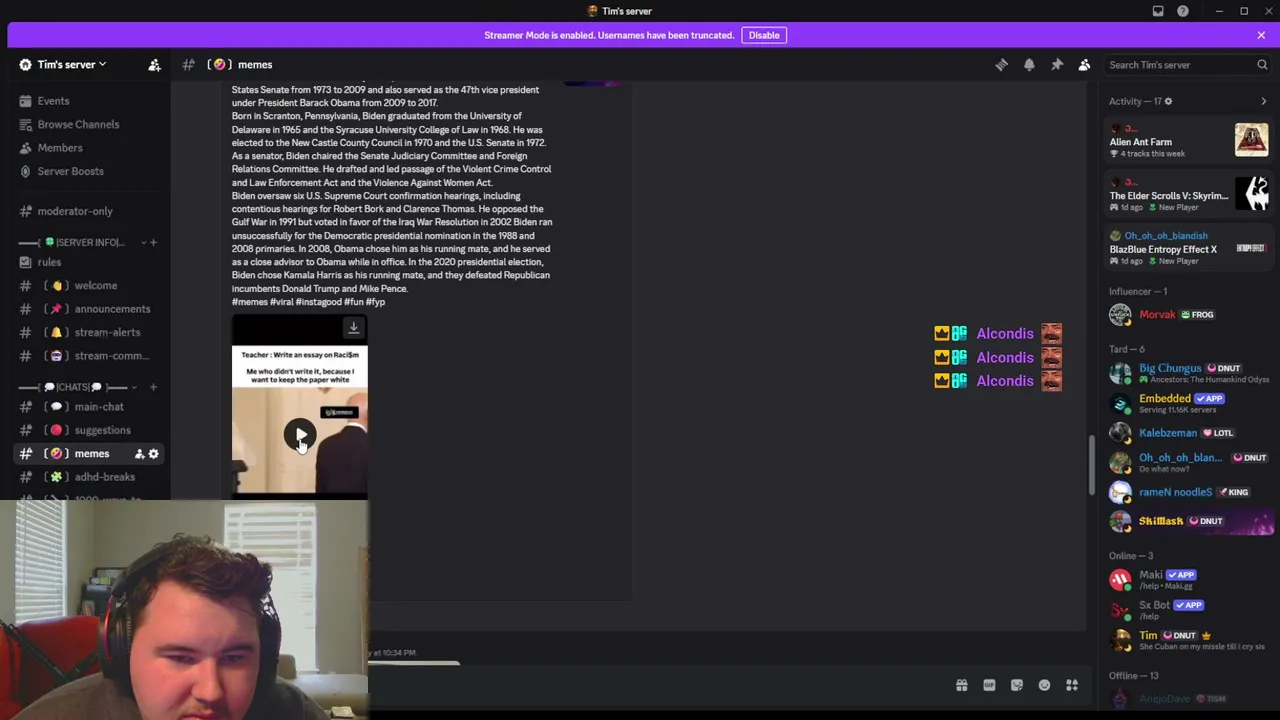The width and height of the screenshot is (1280, 720).
Task: Open the main-chat channel
Action: coord(99,407)
